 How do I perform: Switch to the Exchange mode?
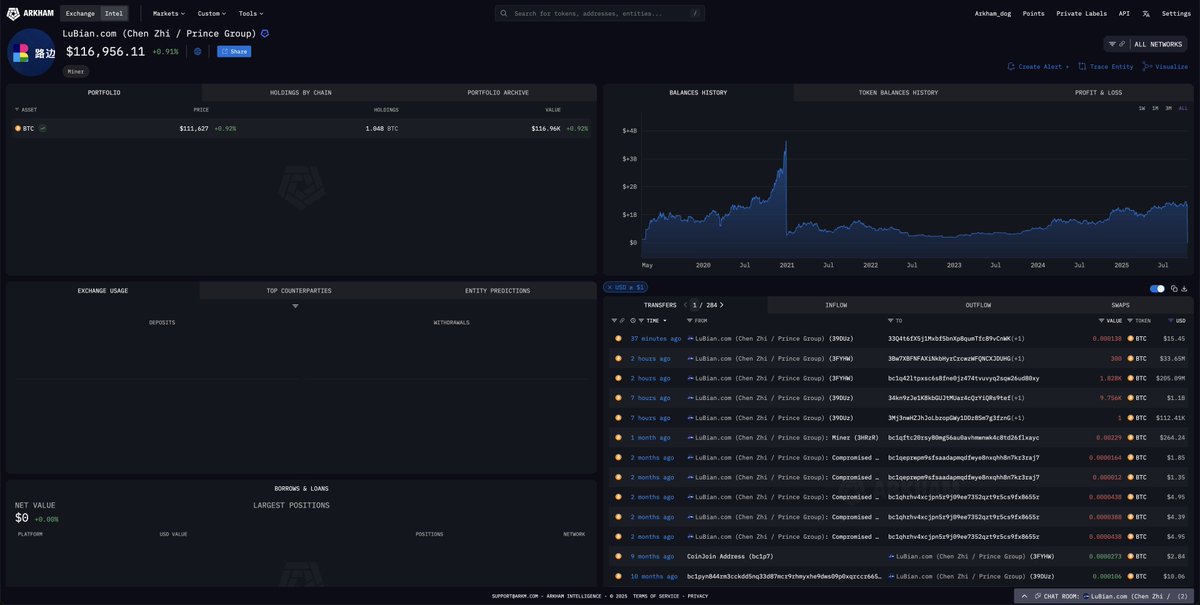(x=79, y=14)
